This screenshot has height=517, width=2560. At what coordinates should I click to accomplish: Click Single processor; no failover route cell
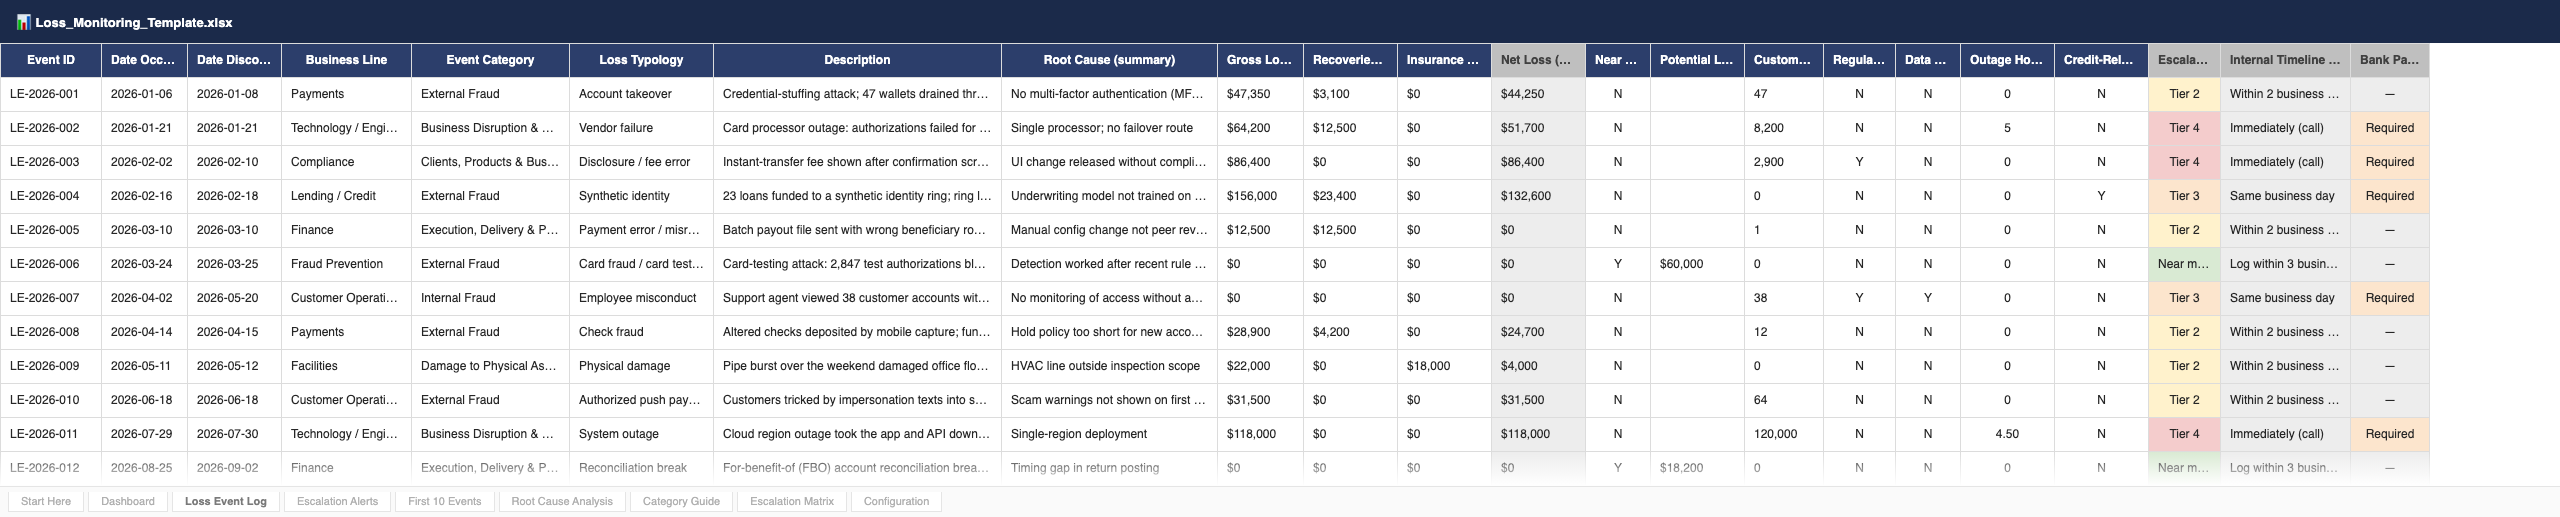[x=1109, y=128]
